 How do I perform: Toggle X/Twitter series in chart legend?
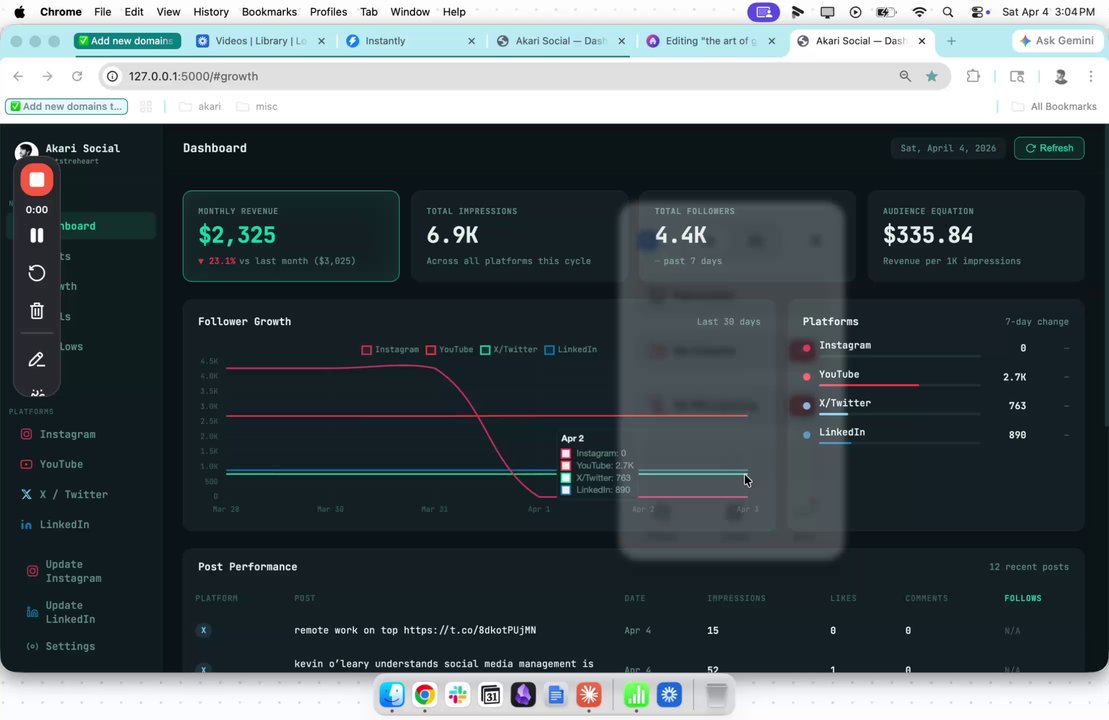pos(509,349)
